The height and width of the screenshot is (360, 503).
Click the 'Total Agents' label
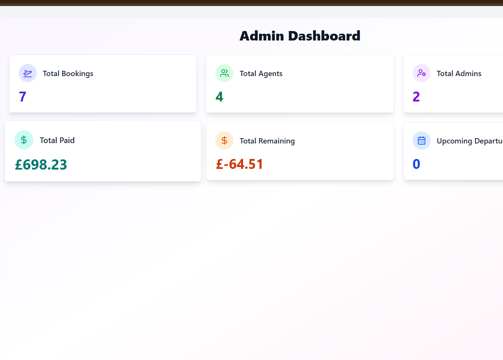261,74
